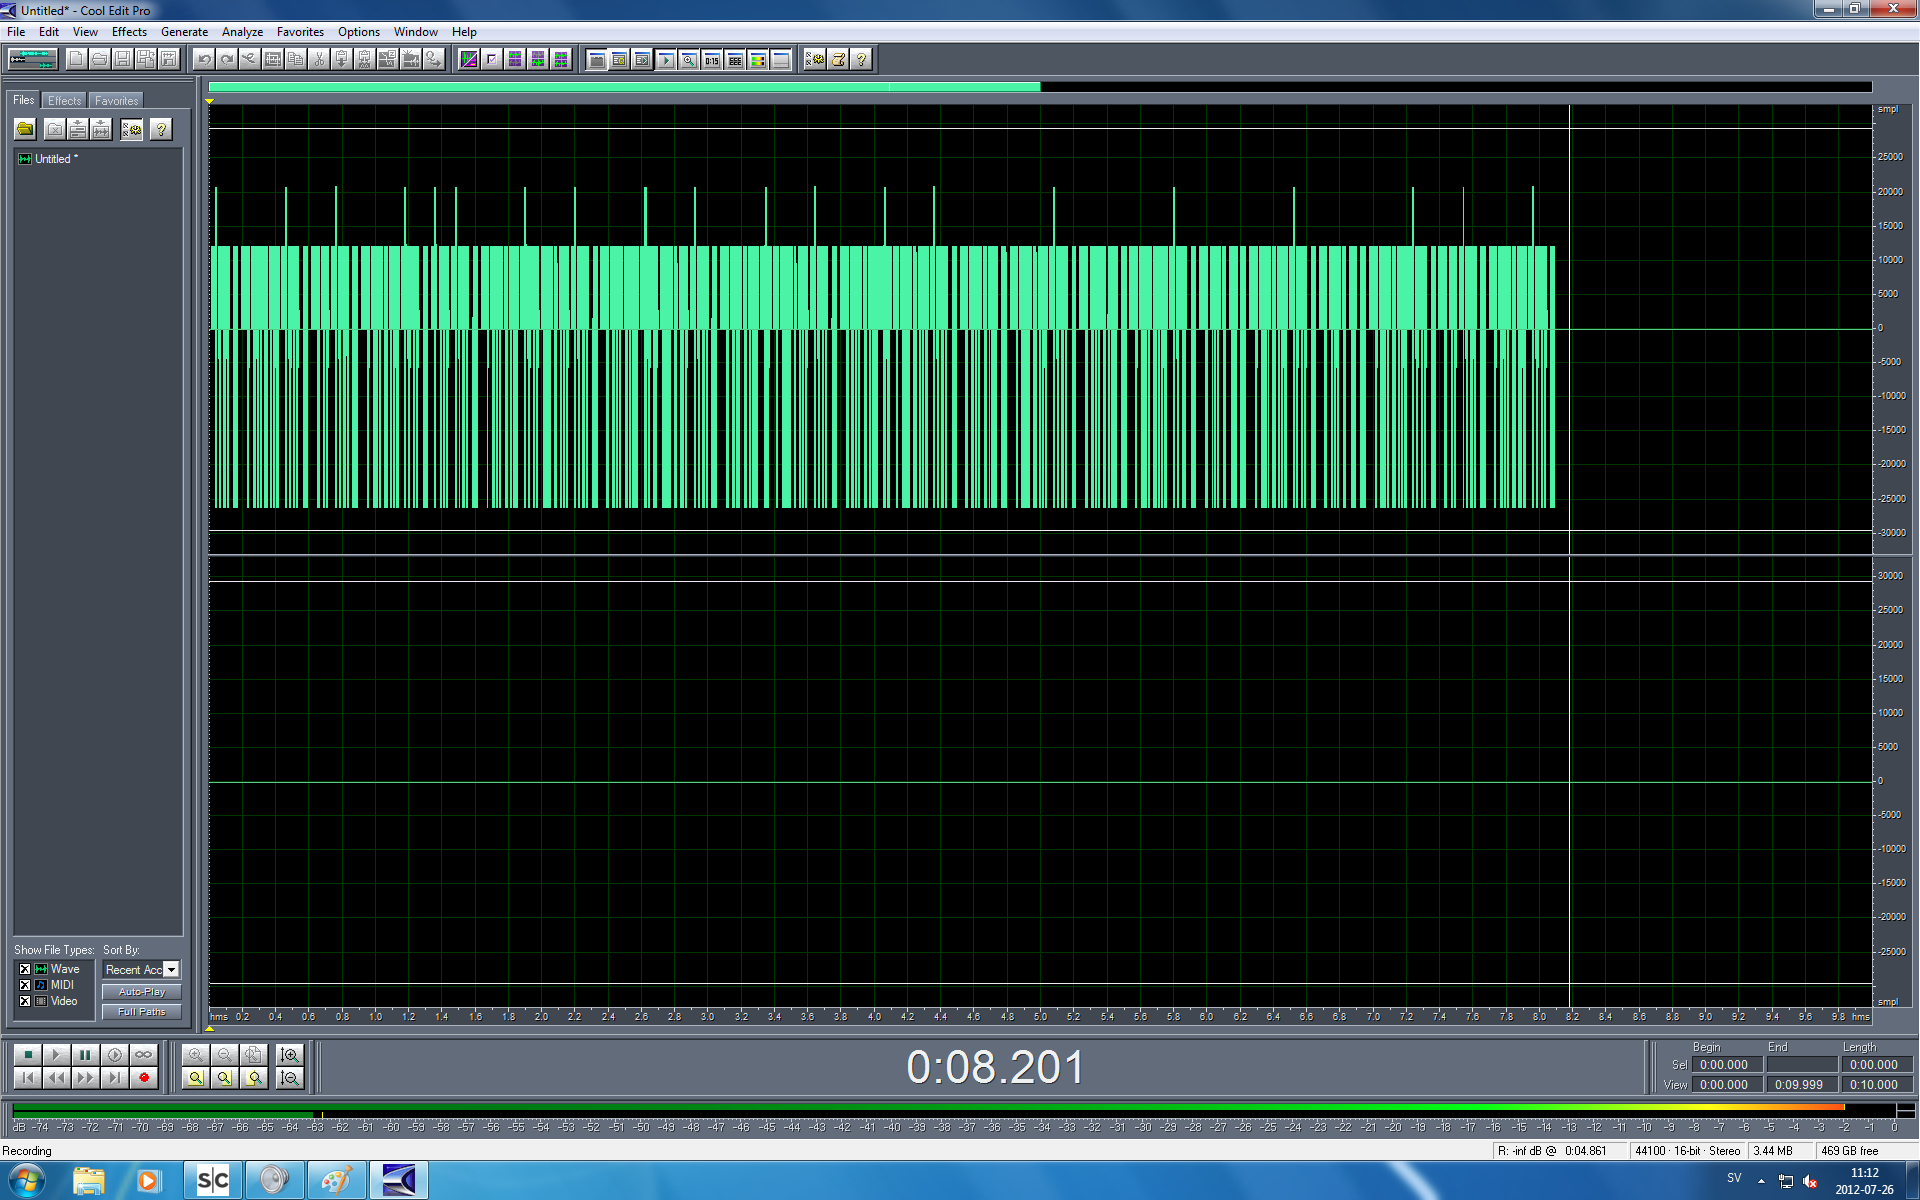Click the Insert into Multitrack icon in Files panel
This screenshot has height=1200, width=1920.
[78, 129]
